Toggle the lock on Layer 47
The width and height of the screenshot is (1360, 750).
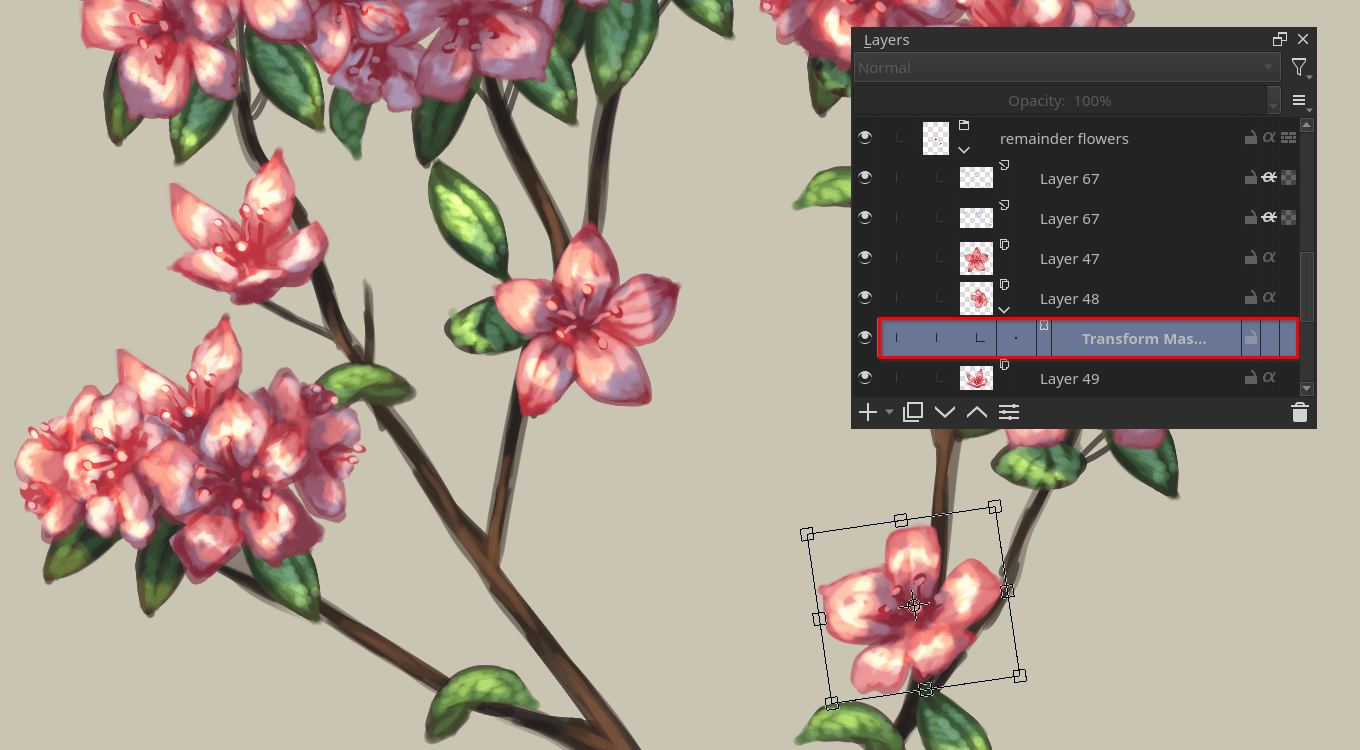tap(1250, 257)
